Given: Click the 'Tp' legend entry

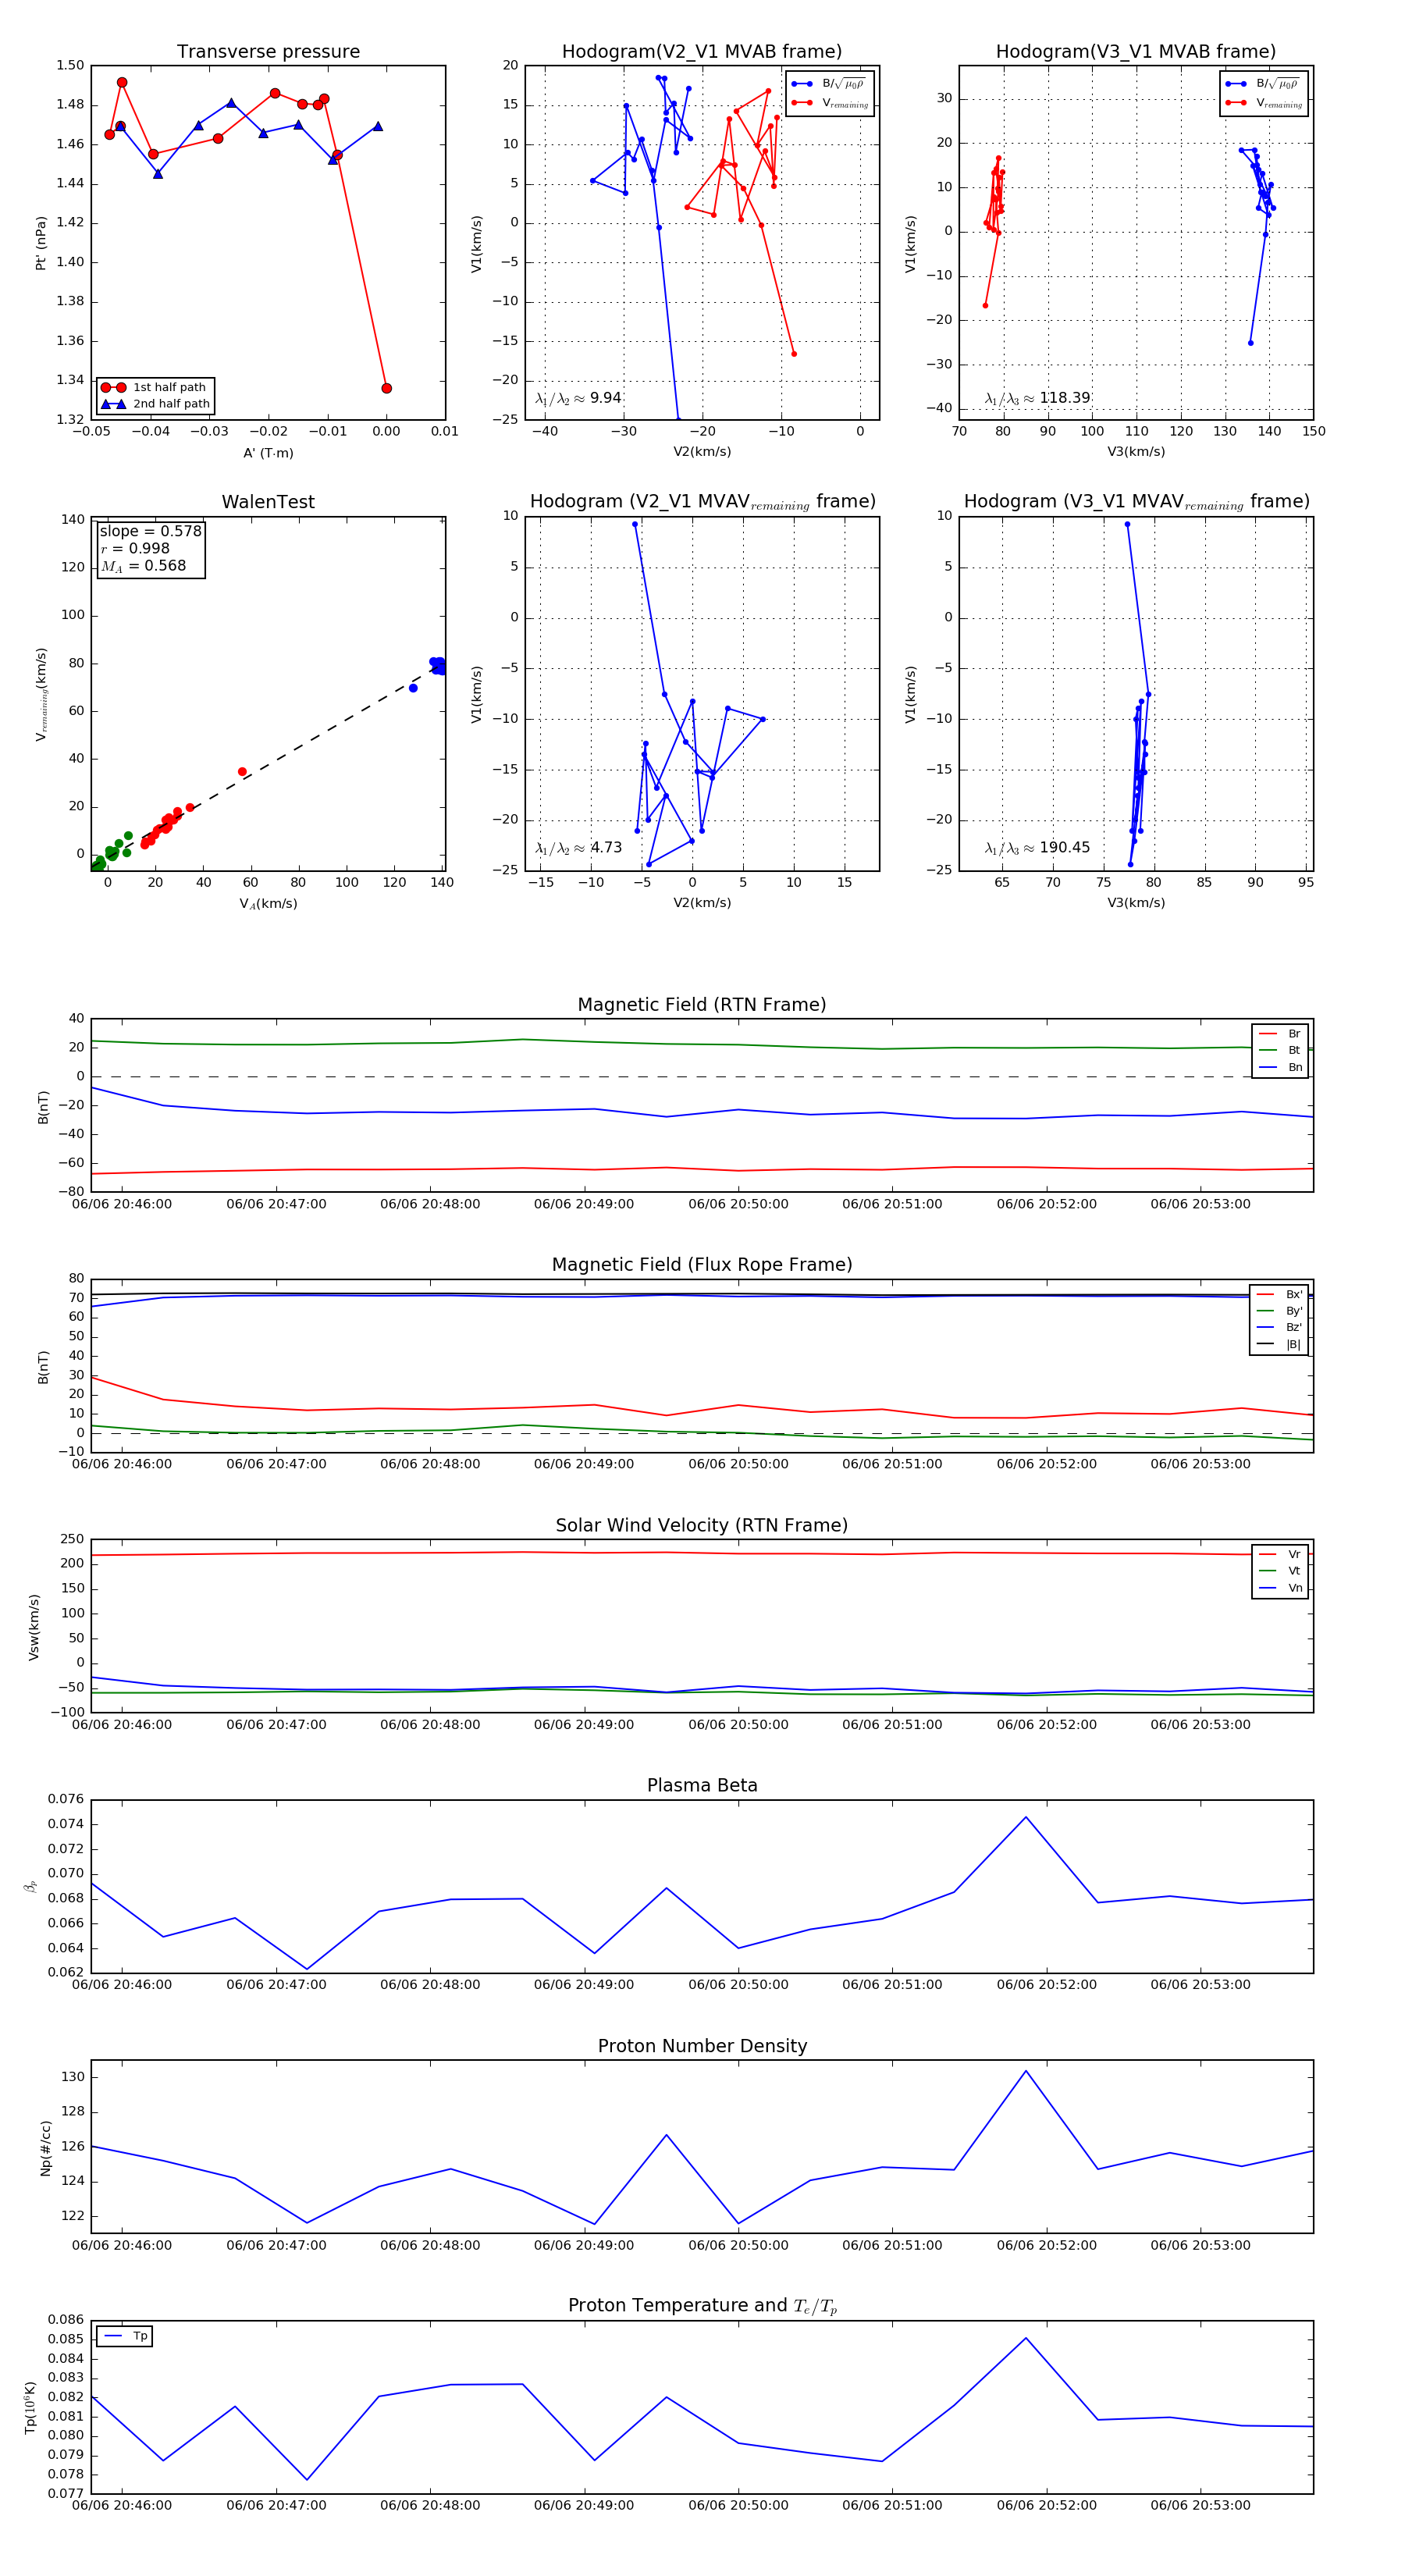Looking at the screenshot, I should point(126,2336).
